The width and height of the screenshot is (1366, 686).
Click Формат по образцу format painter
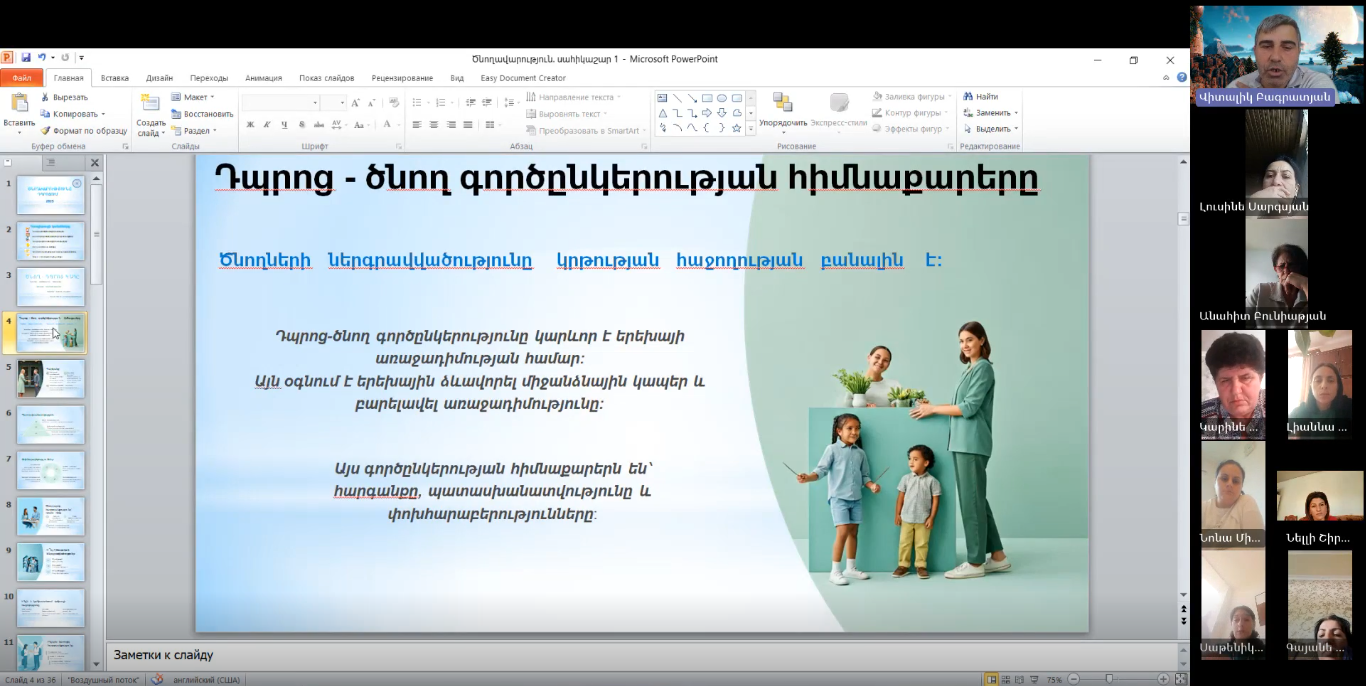tap(84, 130)
